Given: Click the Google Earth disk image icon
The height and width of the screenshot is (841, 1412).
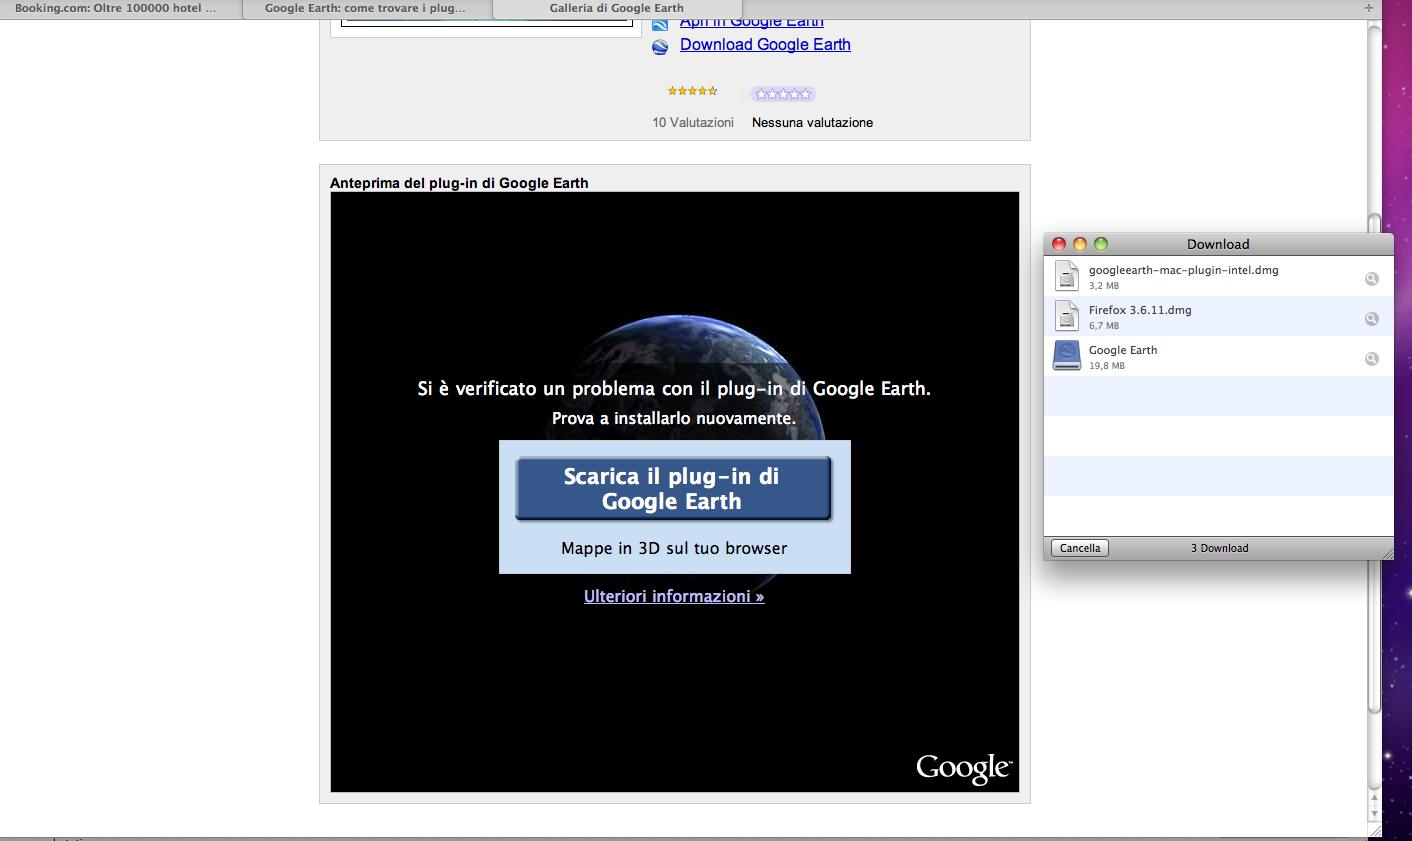Looking at the screenshot, I should click(1067, 355).
